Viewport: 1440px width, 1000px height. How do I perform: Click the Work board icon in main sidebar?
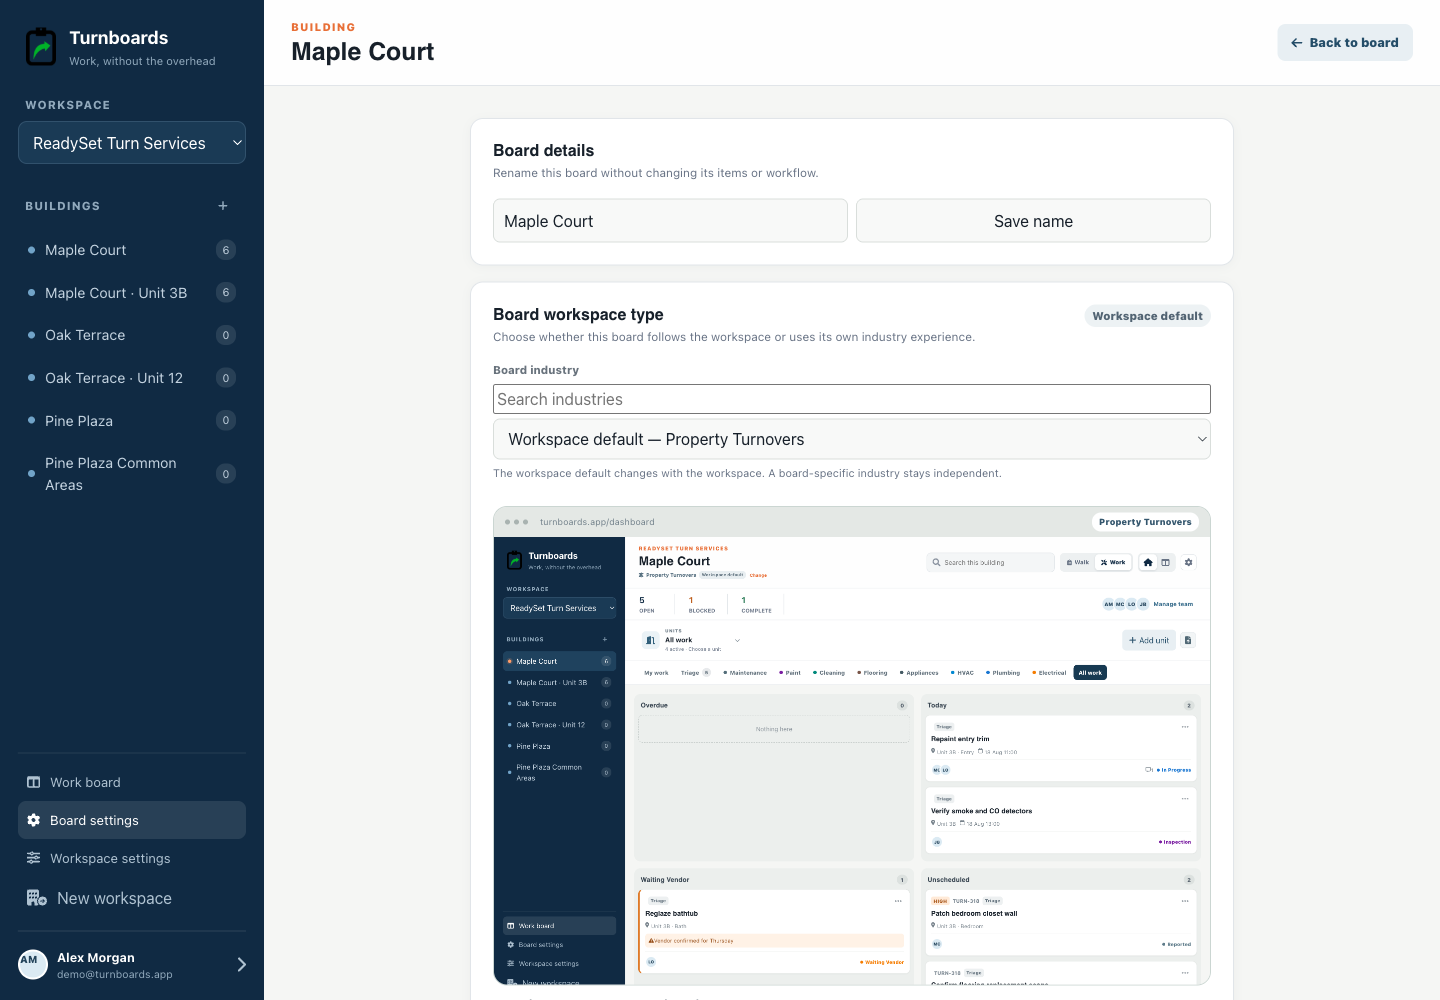coord(34,782)
